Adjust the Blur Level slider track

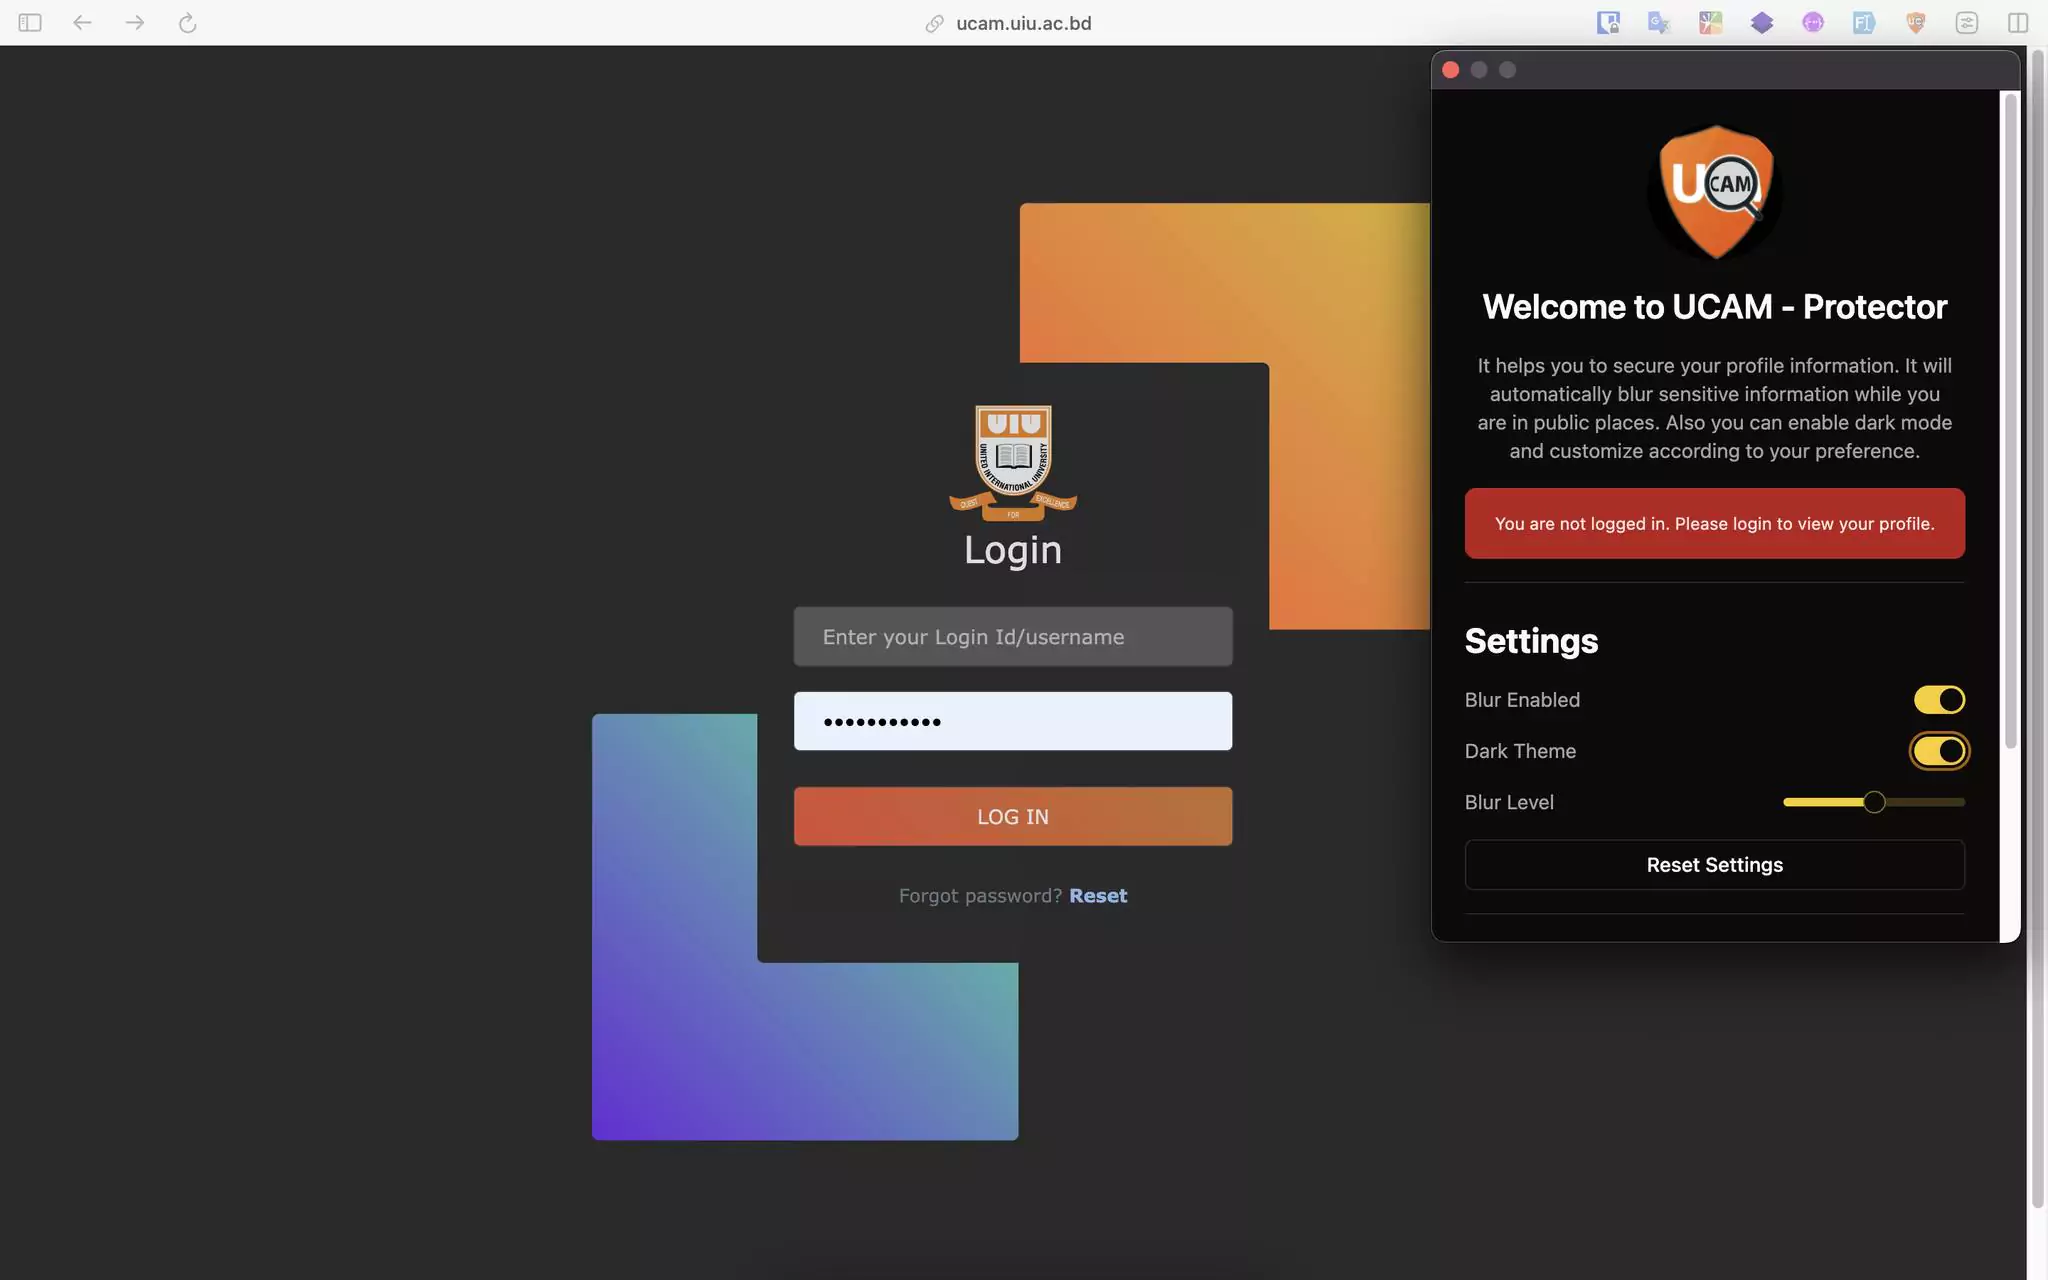point(1873,802)
